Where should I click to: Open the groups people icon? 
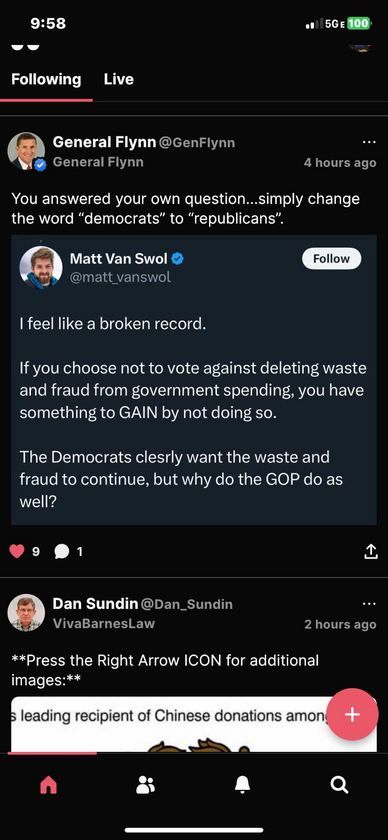coord(145,785)
